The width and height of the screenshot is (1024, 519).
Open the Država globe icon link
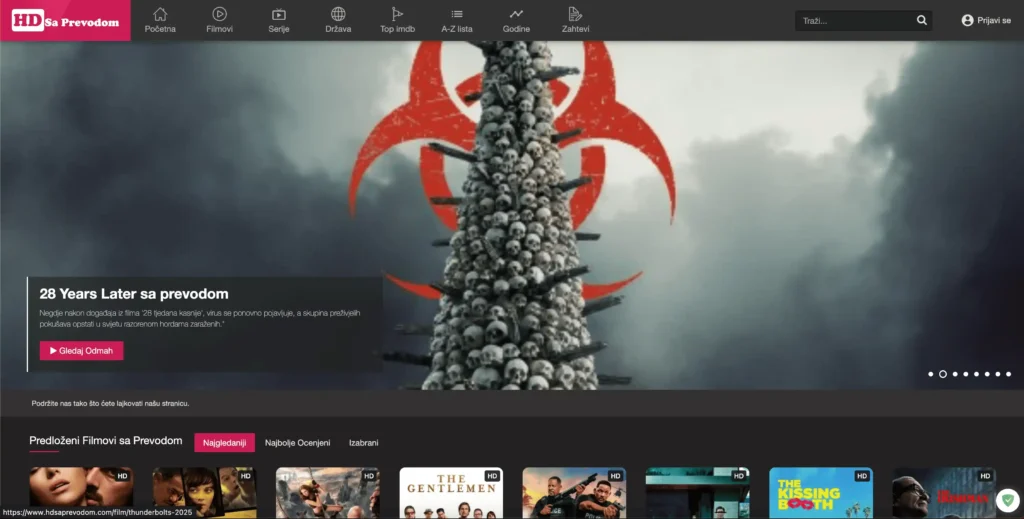338,20
